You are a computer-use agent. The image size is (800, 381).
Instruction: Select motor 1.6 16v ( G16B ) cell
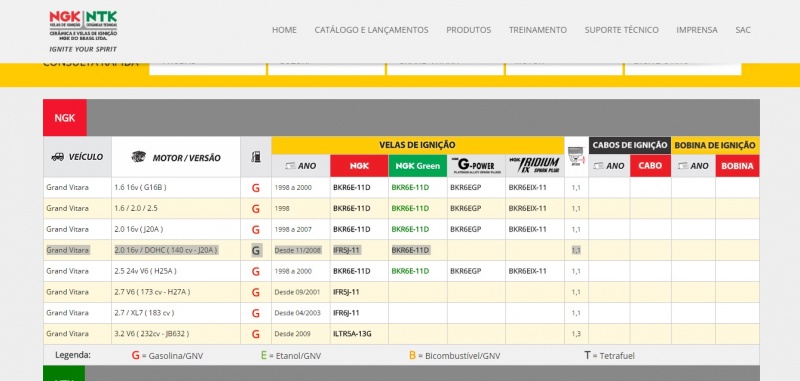point(176,188)
